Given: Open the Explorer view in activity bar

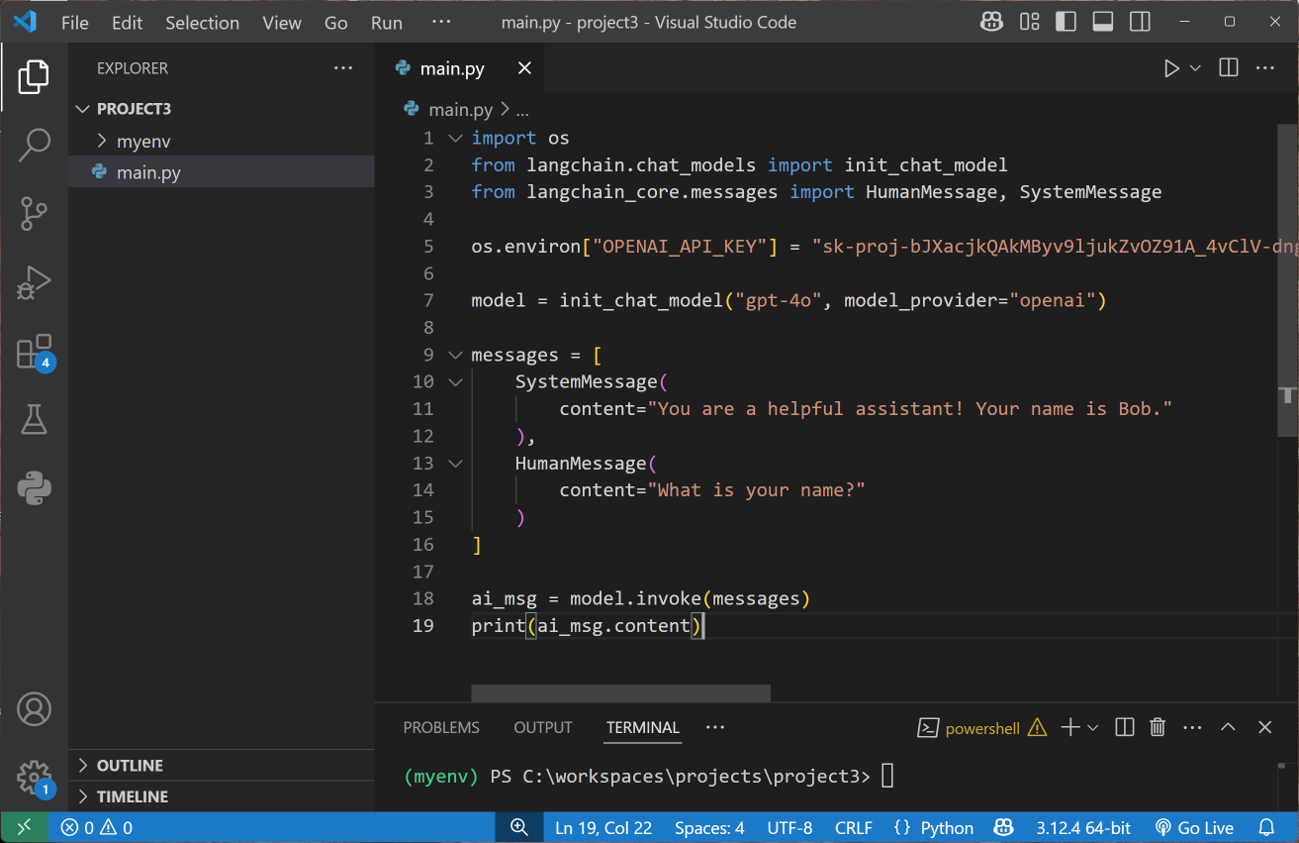Looking at the screenshot, I should tap(33, 77).
